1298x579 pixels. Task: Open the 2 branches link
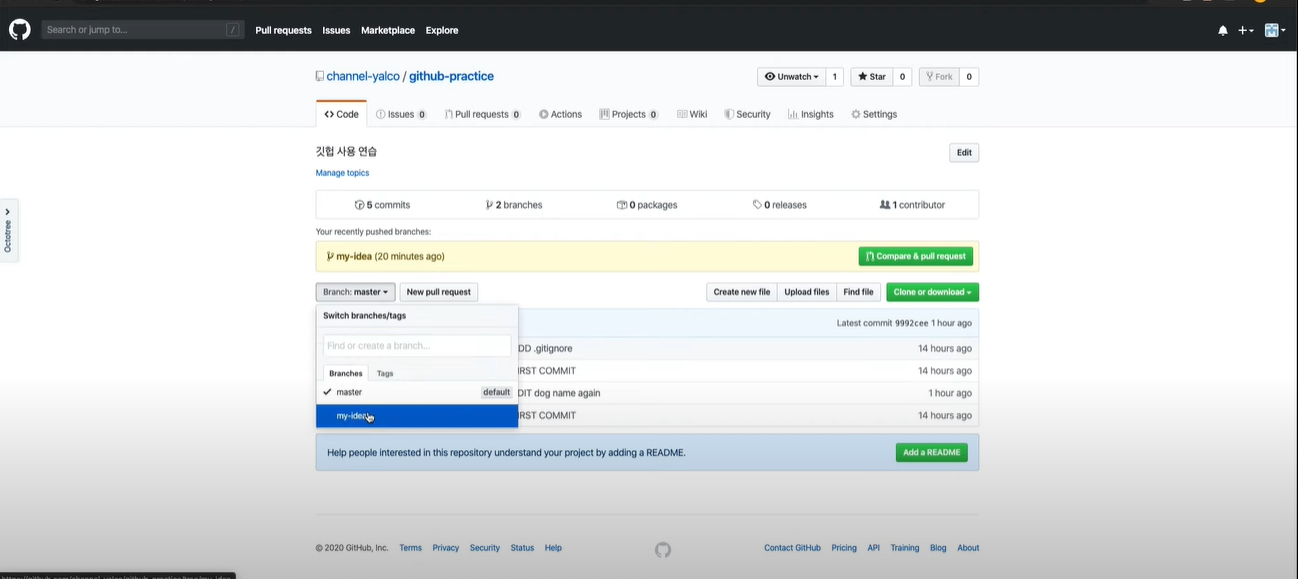tap(514, 205)
